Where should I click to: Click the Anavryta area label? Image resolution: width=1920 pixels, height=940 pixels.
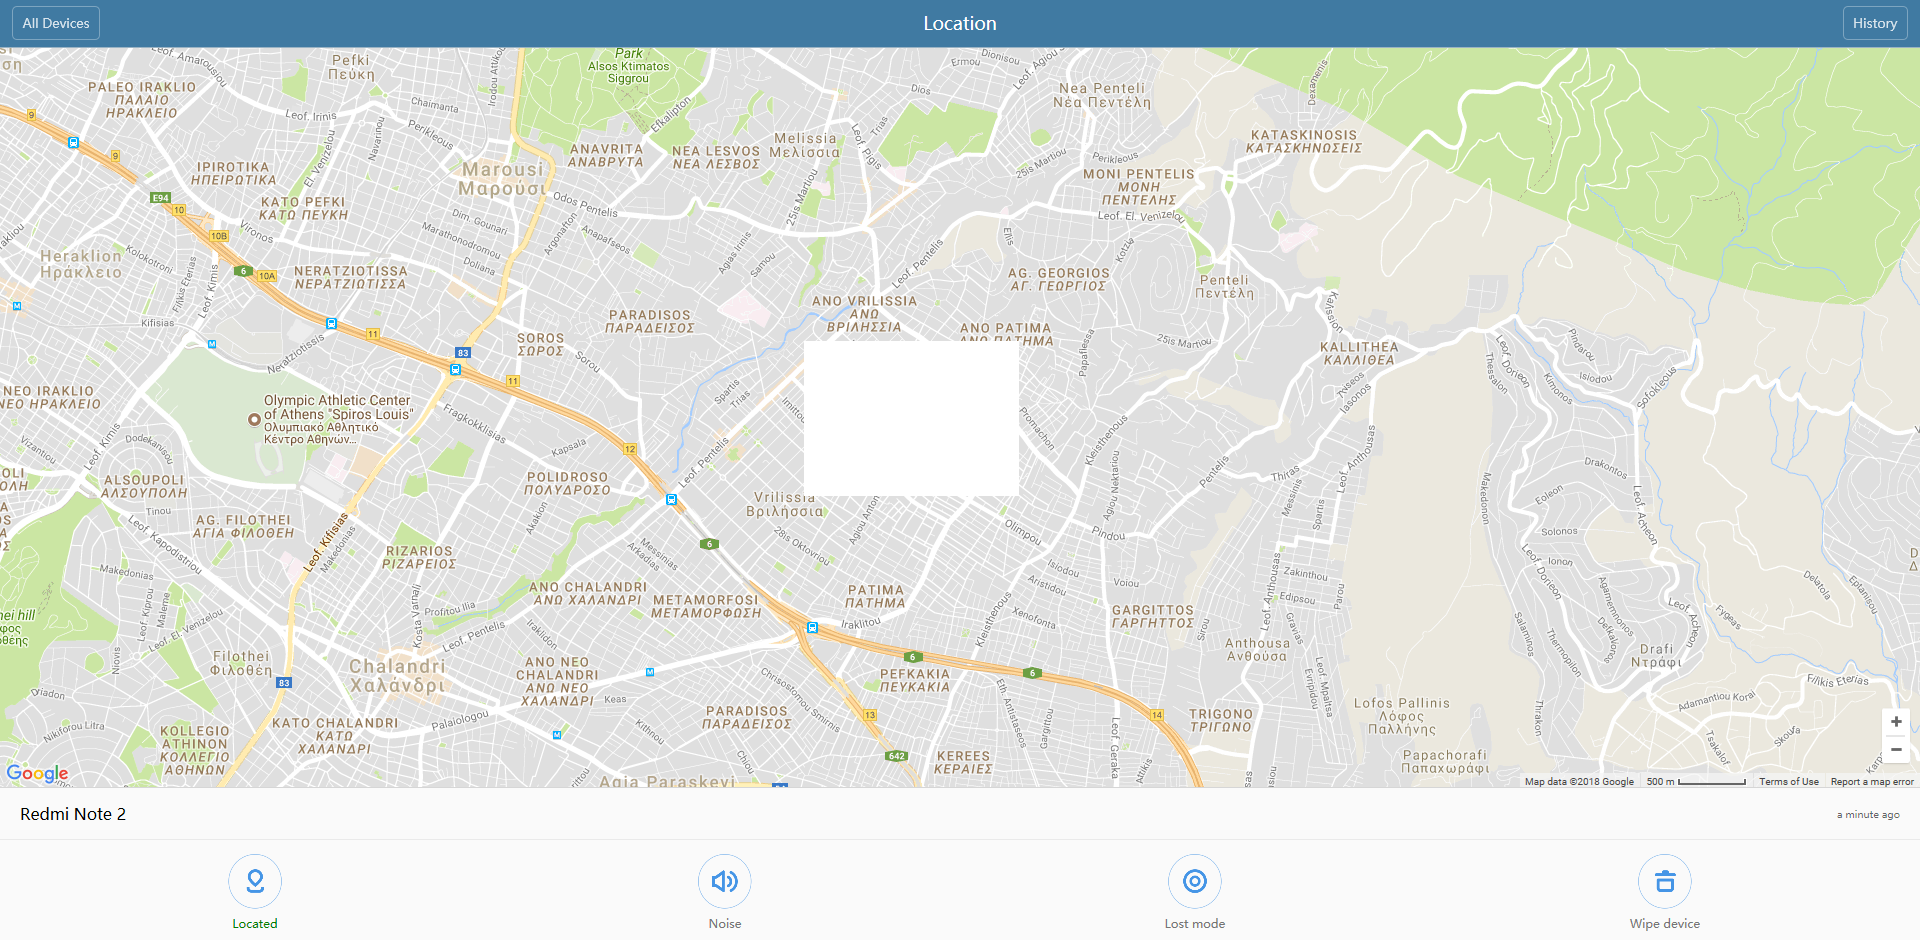point(606,156)
